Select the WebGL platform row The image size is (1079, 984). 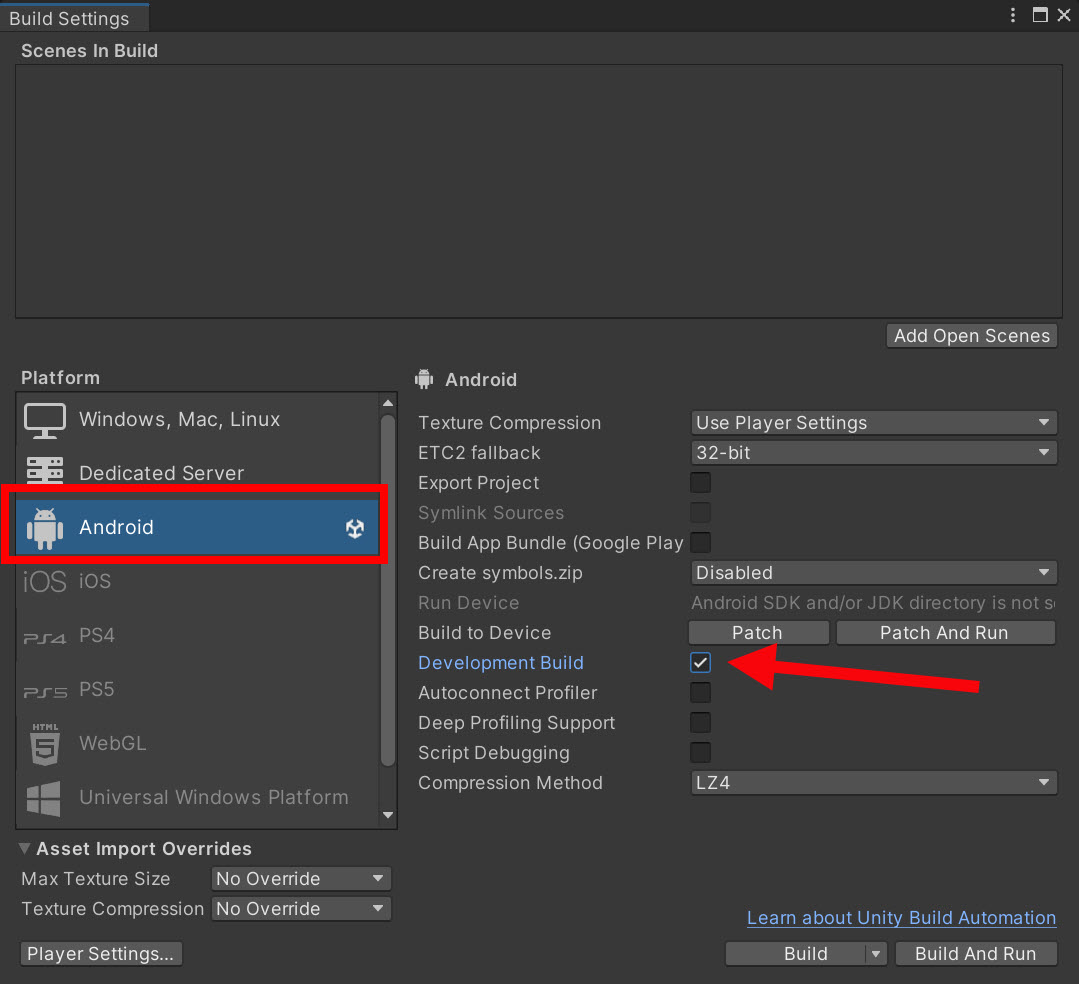(x=197, y=743)
